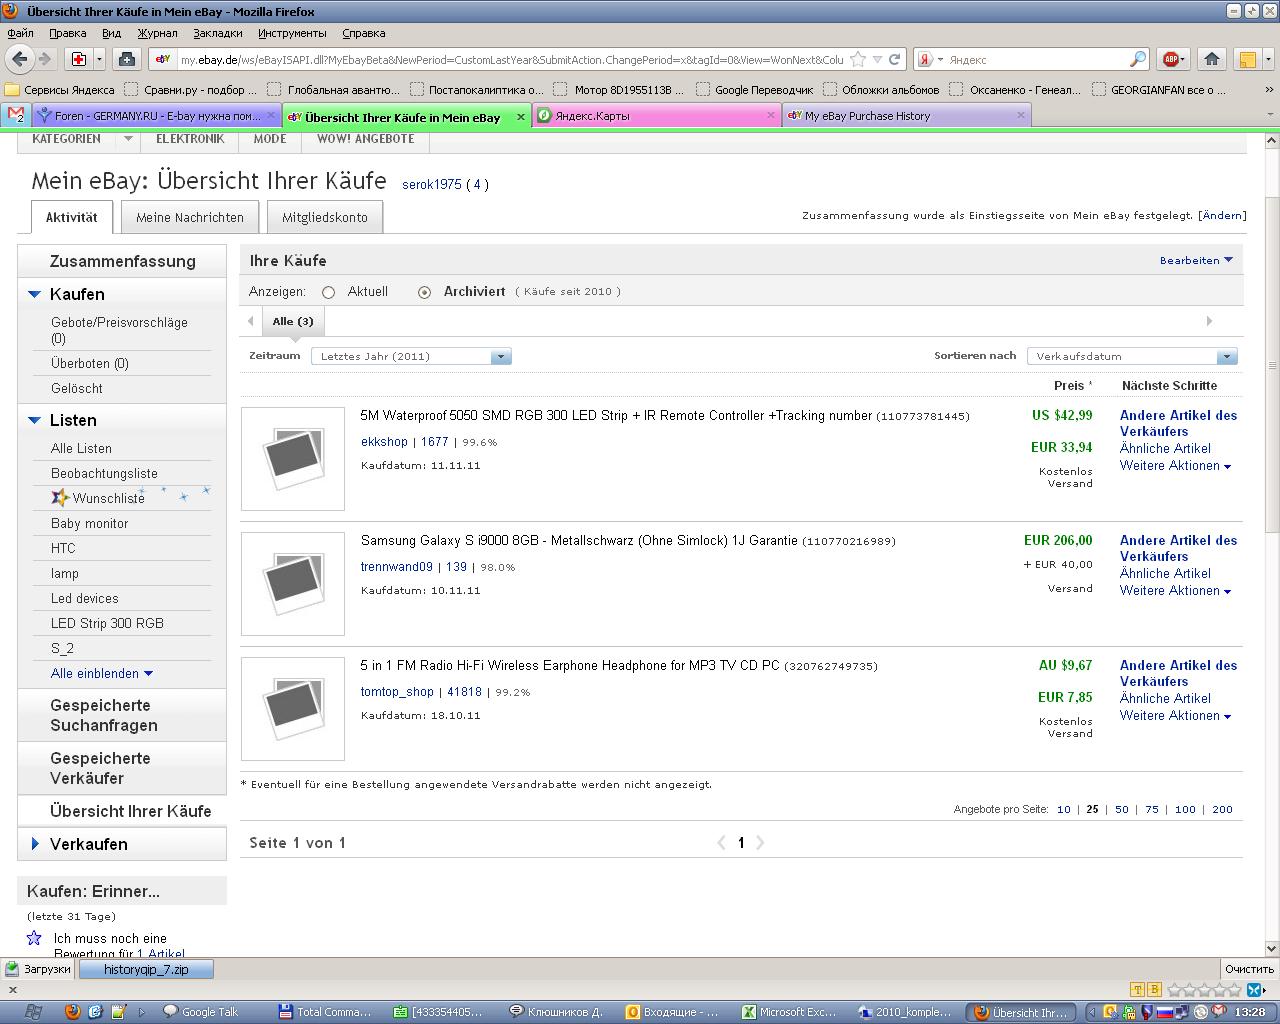The height and width of the screenshot is (1024, 1280).
Task: Open the Инструменты menu
Action: point(292,33)
